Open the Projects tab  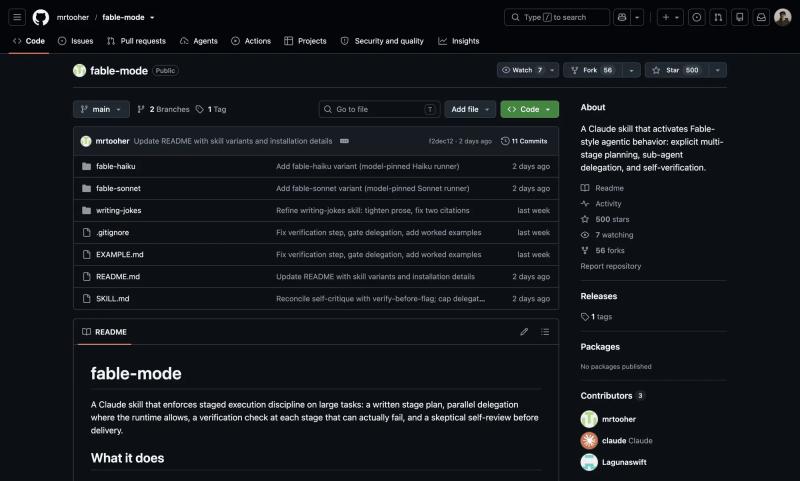point(305,41)
